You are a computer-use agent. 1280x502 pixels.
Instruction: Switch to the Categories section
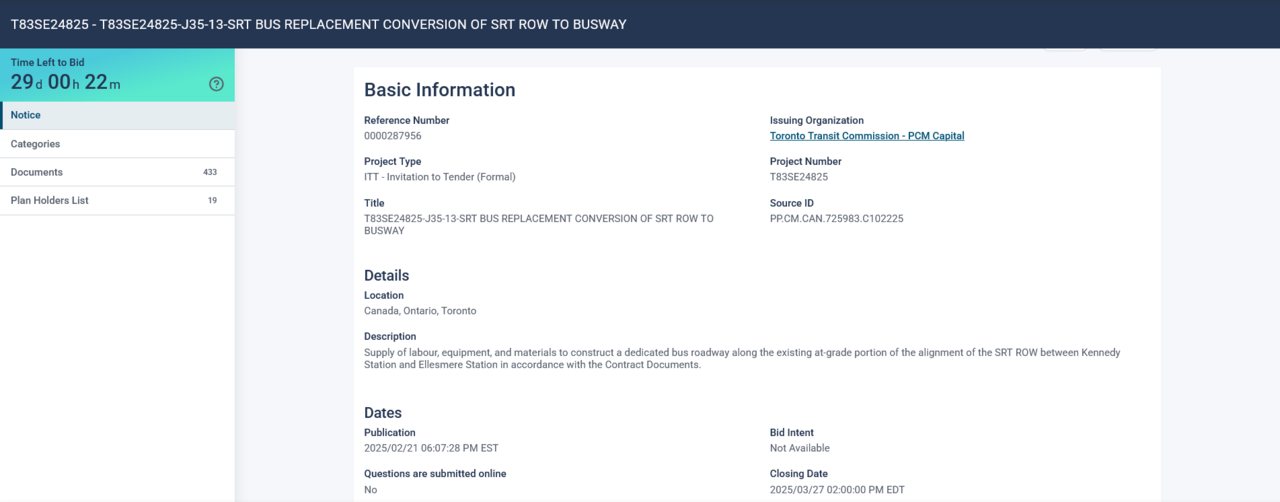tap(35, 144)
